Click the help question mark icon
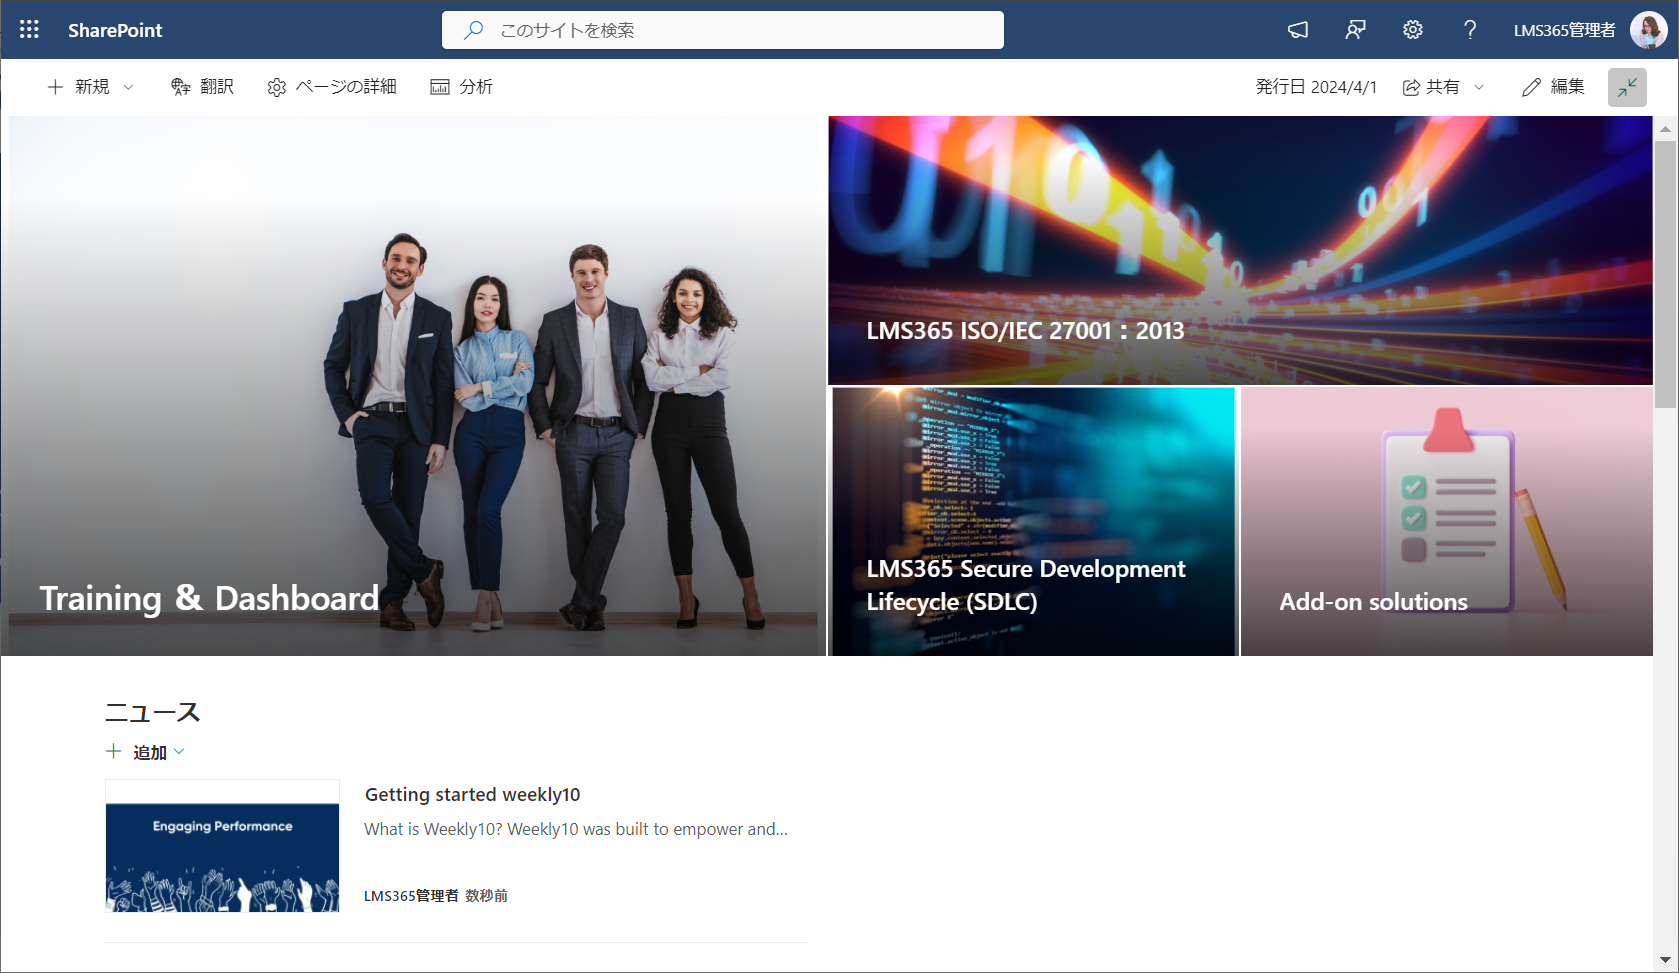This screenshot has height=973, width=1679. point(1469,30)
